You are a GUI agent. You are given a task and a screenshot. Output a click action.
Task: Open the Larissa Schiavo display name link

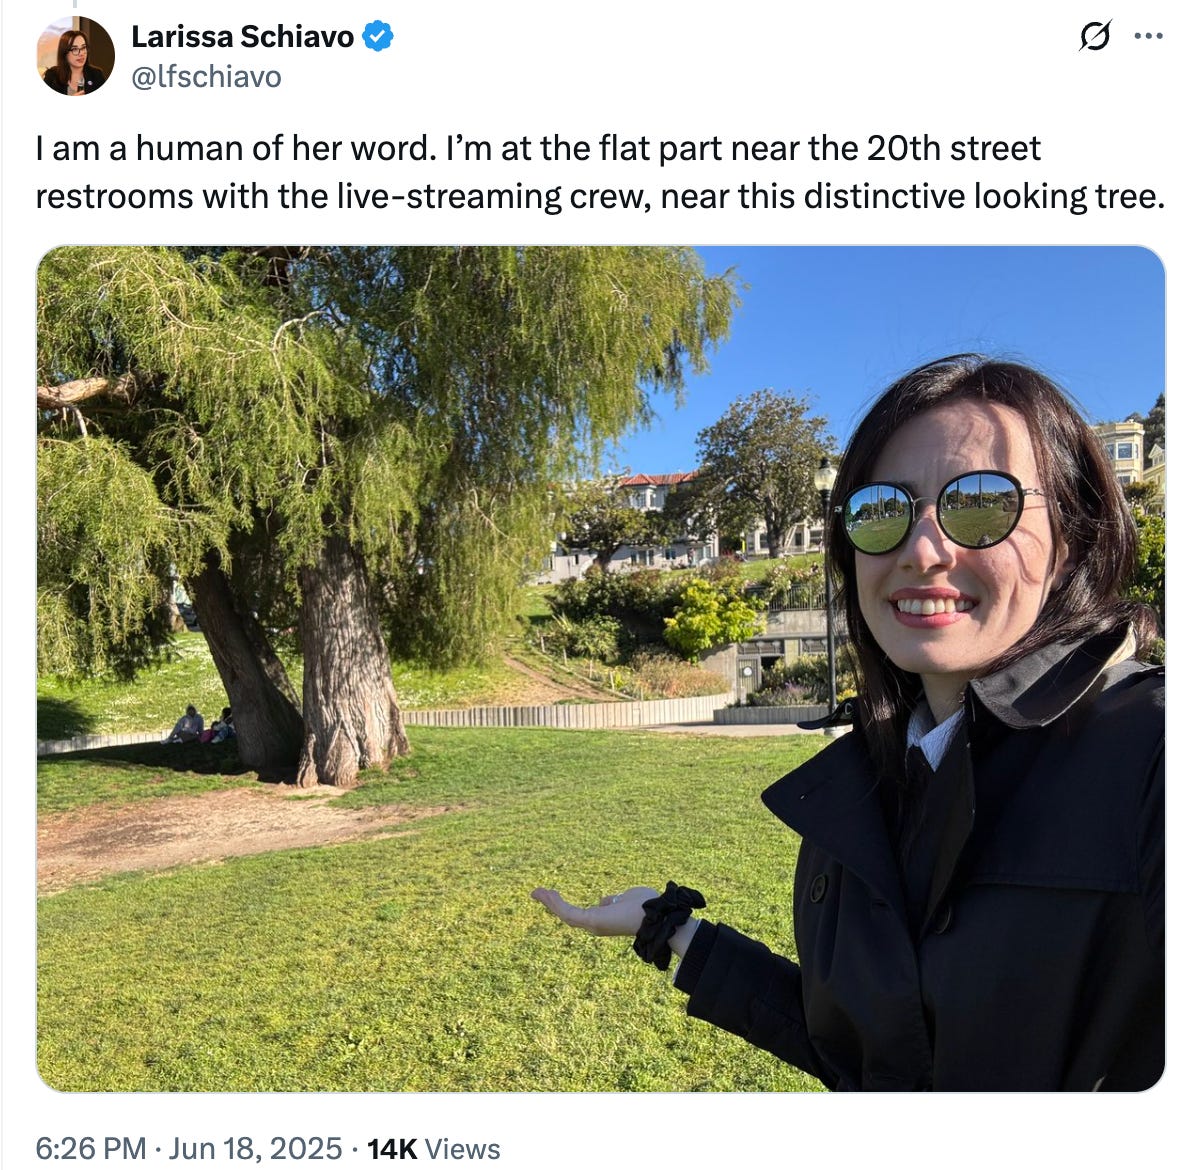point(242,37)
